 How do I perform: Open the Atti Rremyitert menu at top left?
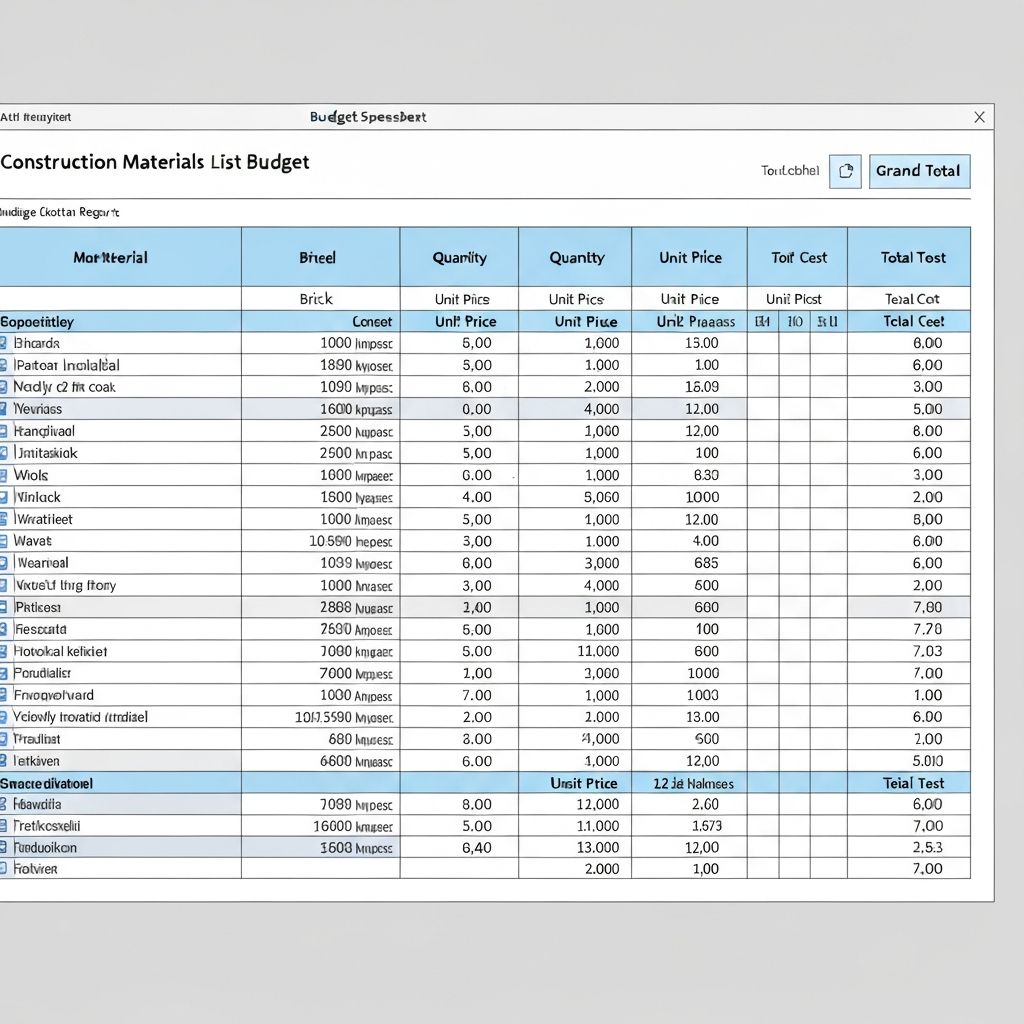[x=36, y=117]
